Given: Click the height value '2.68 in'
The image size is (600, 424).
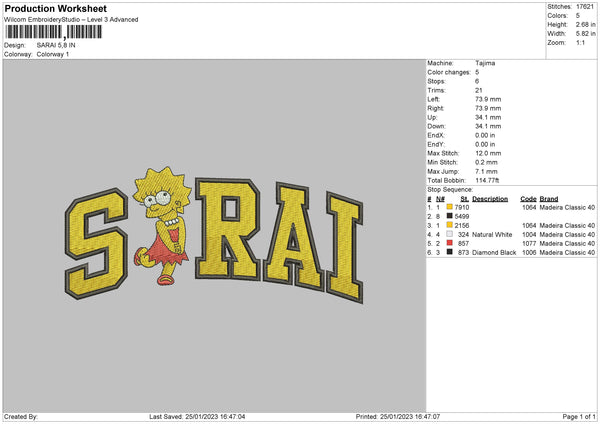Looking at the screenshot, I should 585,24.
